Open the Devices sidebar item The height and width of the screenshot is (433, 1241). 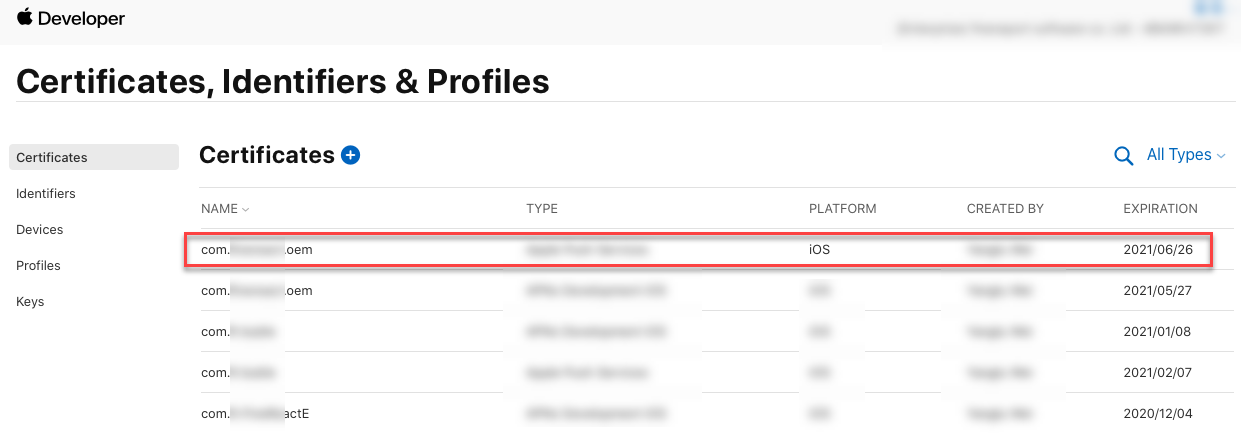(40, 229)
